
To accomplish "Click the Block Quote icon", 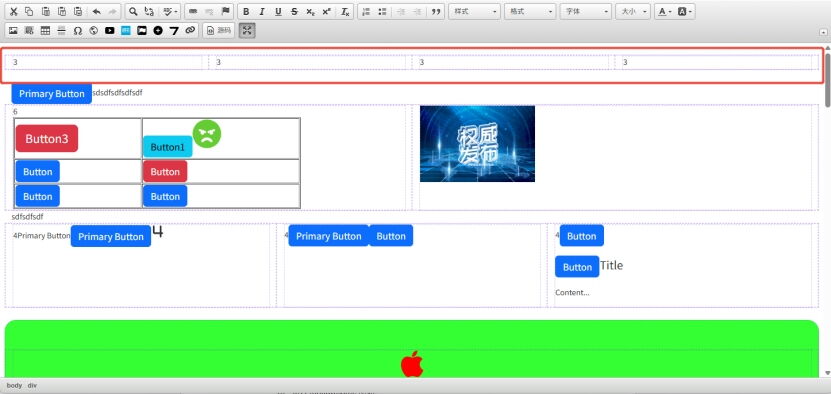I will pos(436,12).
